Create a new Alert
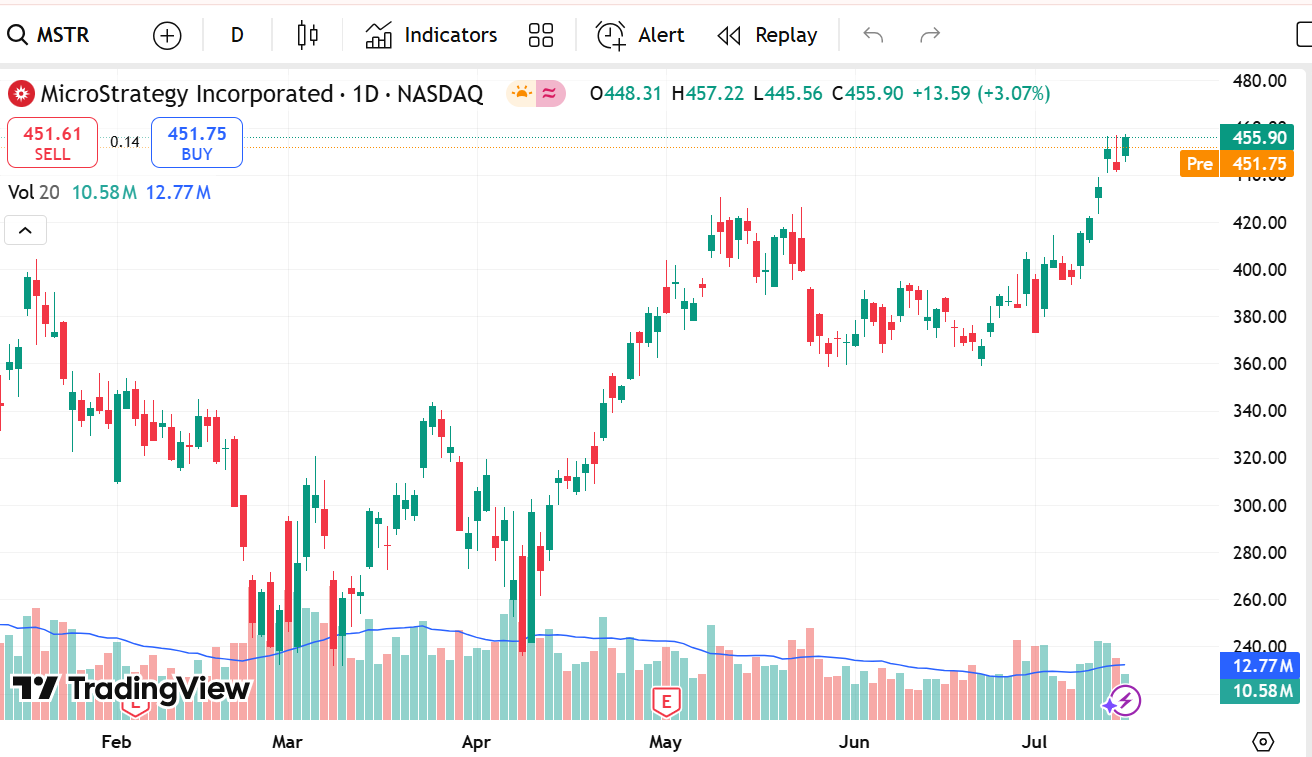This screenshot has width=1312, height=757. click(640, 35)
